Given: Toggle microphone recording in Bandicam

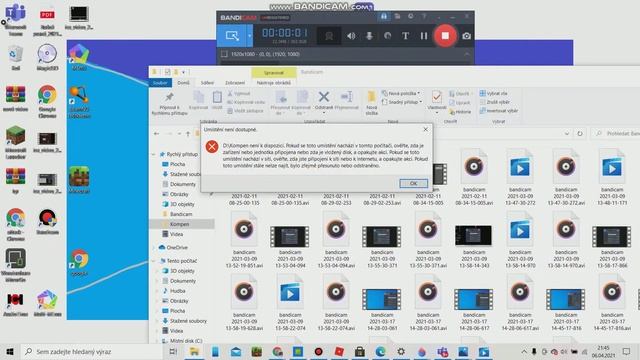Looking at the screenshot, I should click(x=369, y=36).
